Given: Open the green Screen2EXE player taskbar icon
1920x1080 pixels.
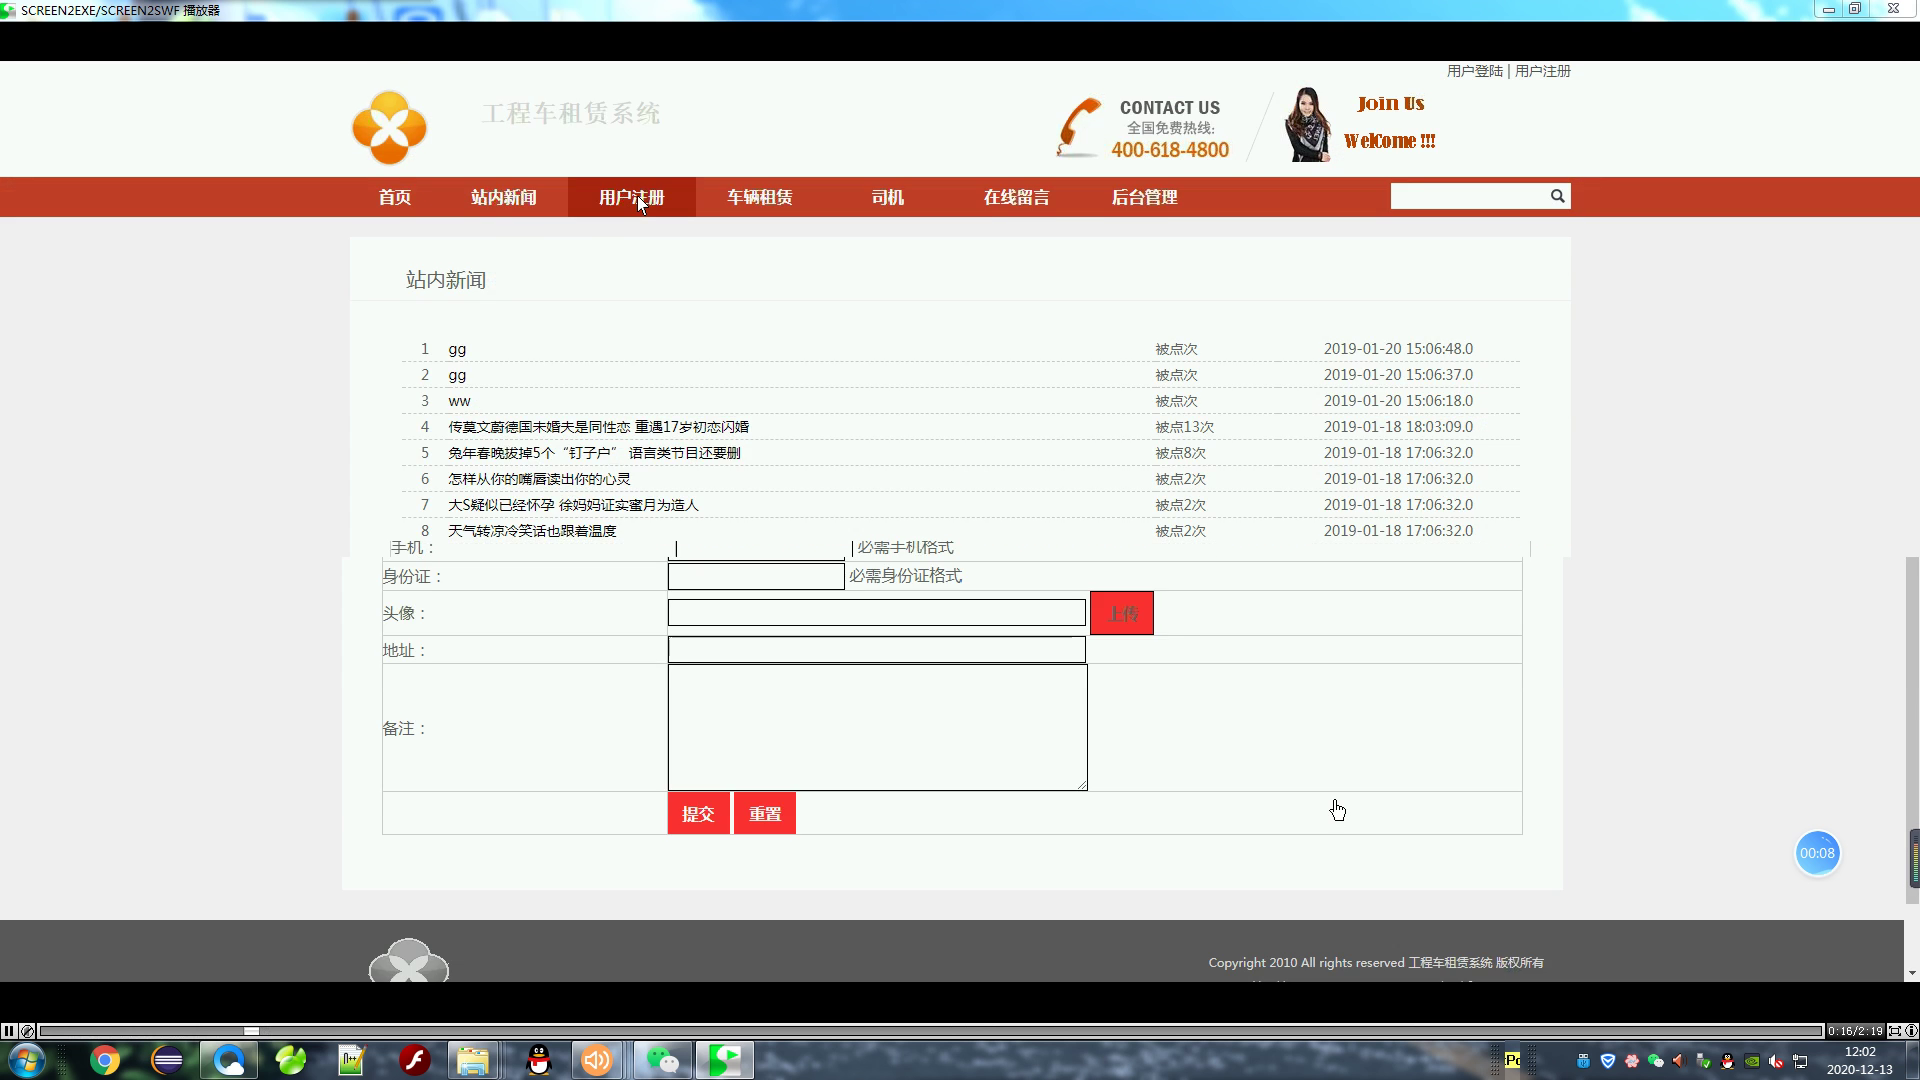Looking at the screenshot, I should tap(725, 1060).
